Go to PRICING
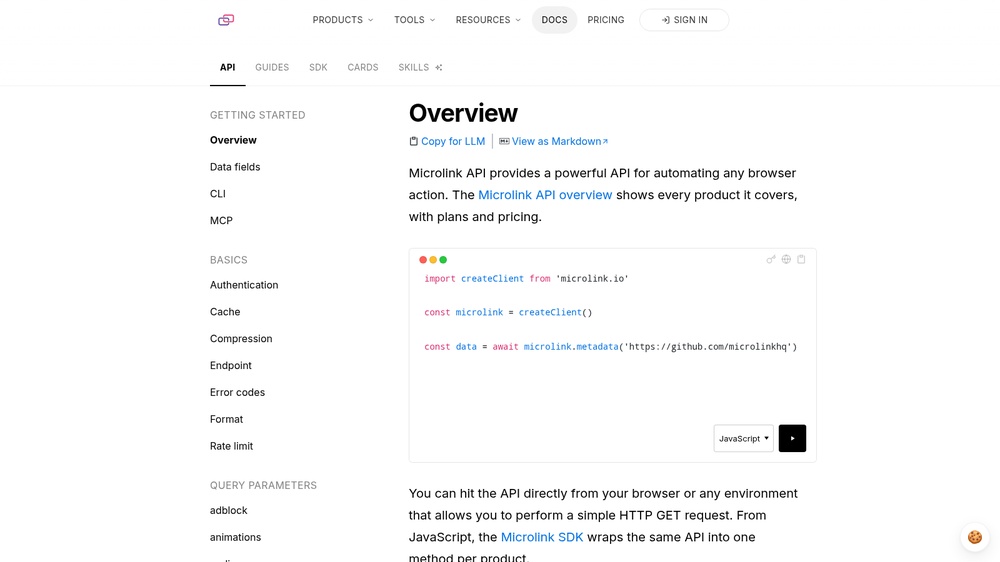The image size is (1000, 562). (x=606, y=20)
